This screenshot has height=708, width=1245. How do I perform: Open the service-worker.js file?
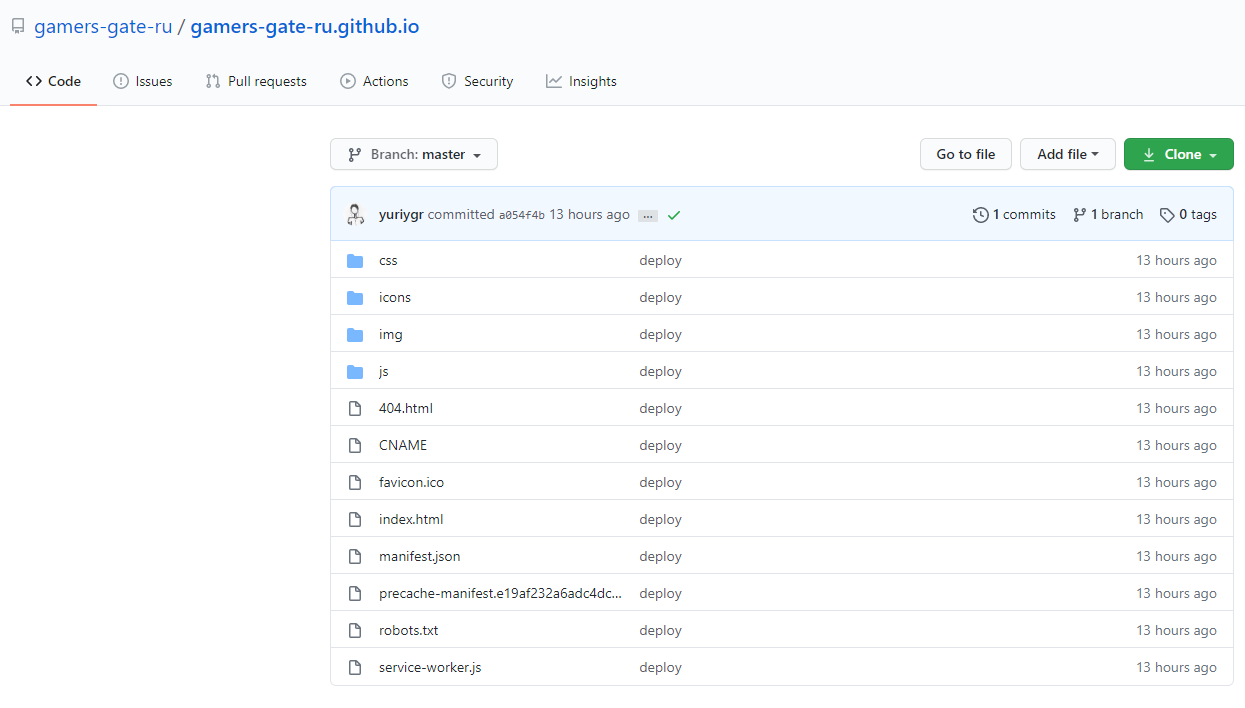430,668
